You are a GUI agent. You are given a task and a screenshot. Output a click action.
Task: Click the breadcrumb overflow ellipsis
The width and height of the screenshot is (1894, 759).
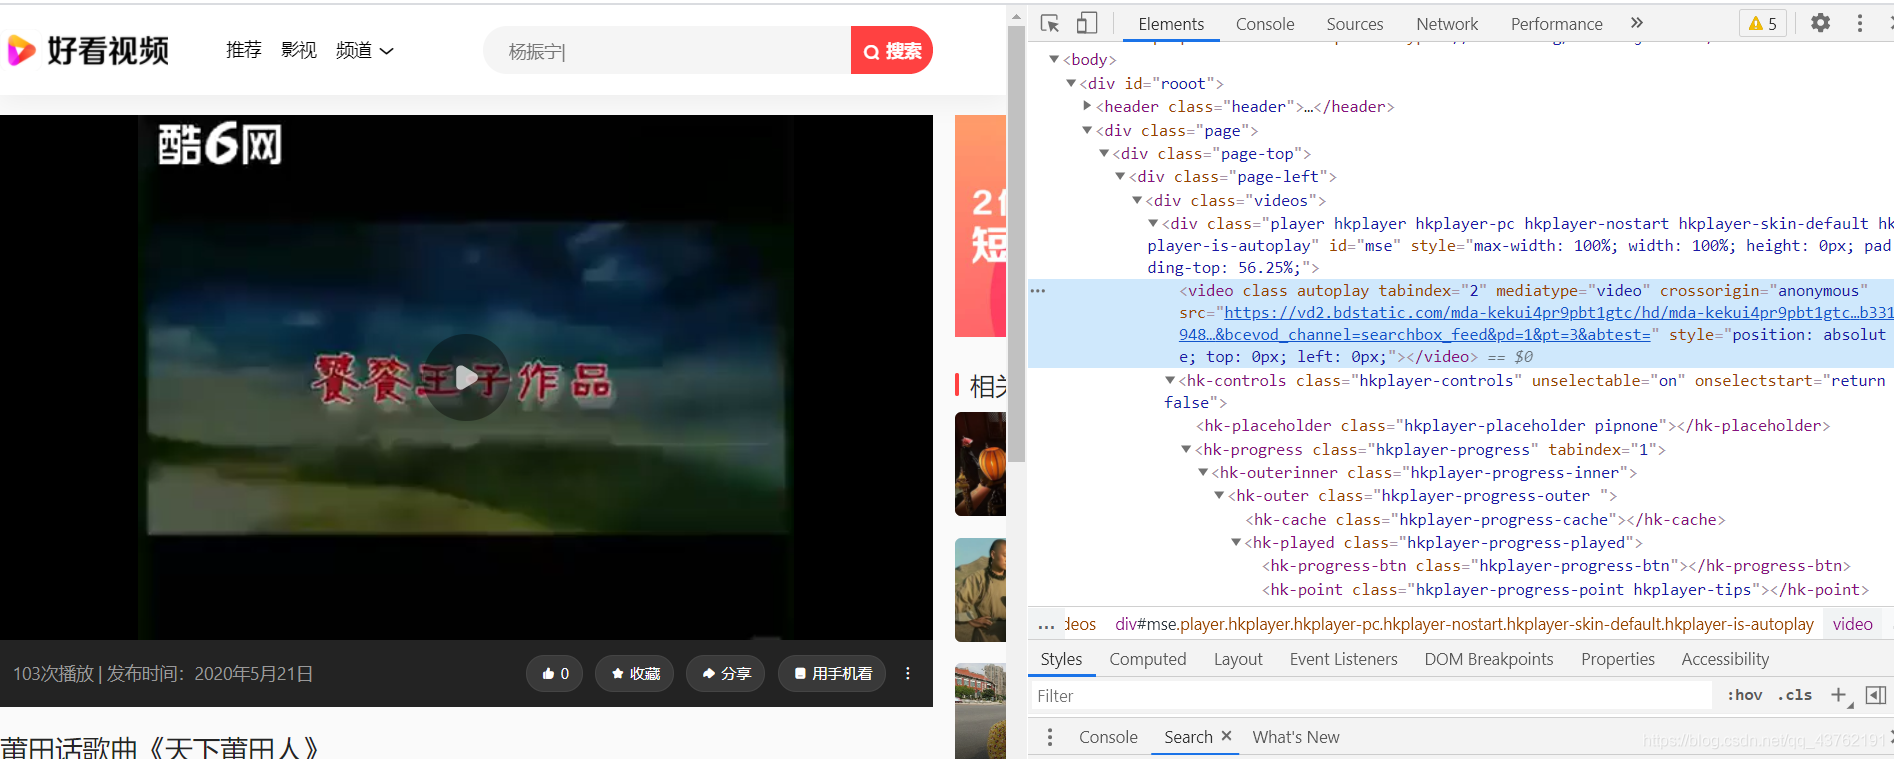(x=1046, y=626)
